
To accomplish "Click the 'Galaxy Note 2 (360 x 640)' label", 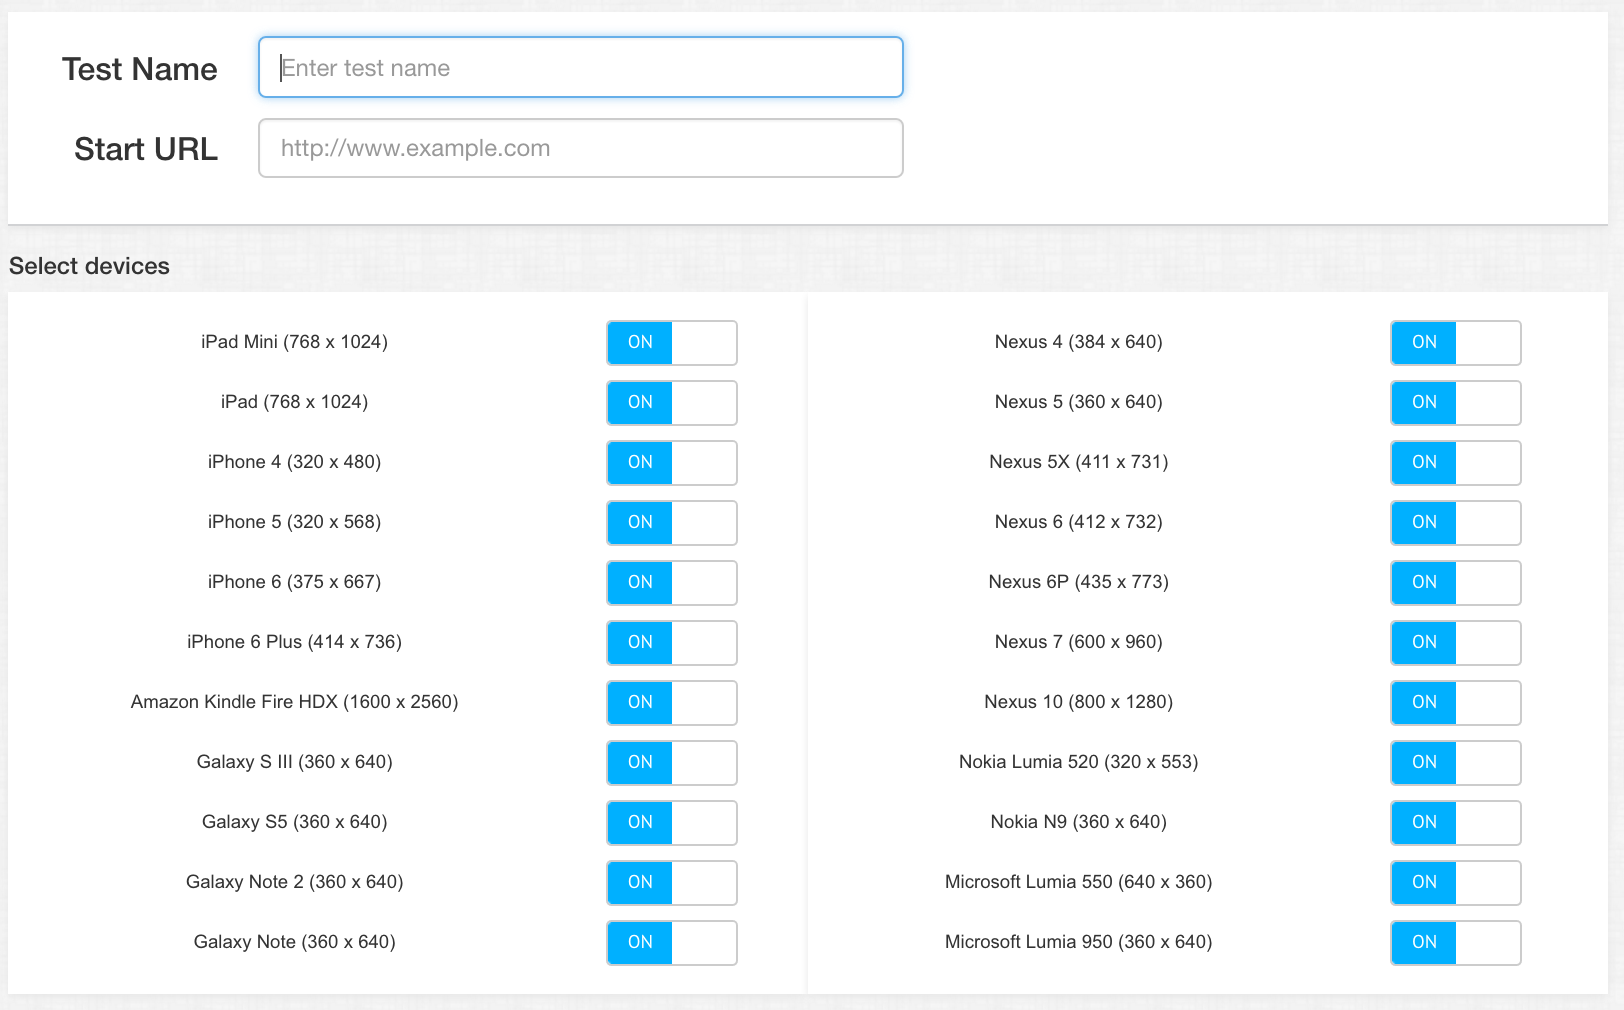I will [294, 882].
